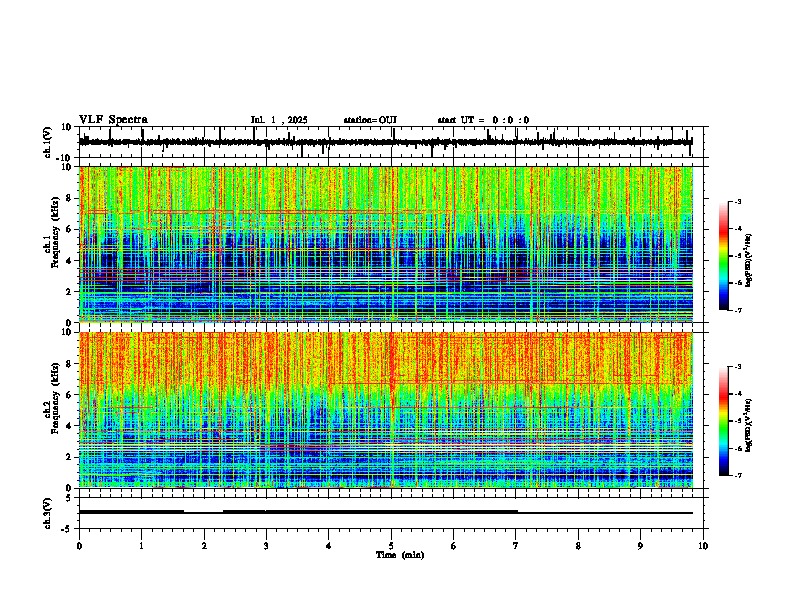Click the "6" kHz tick on ch.2 frequency axis

coord(70,395)
